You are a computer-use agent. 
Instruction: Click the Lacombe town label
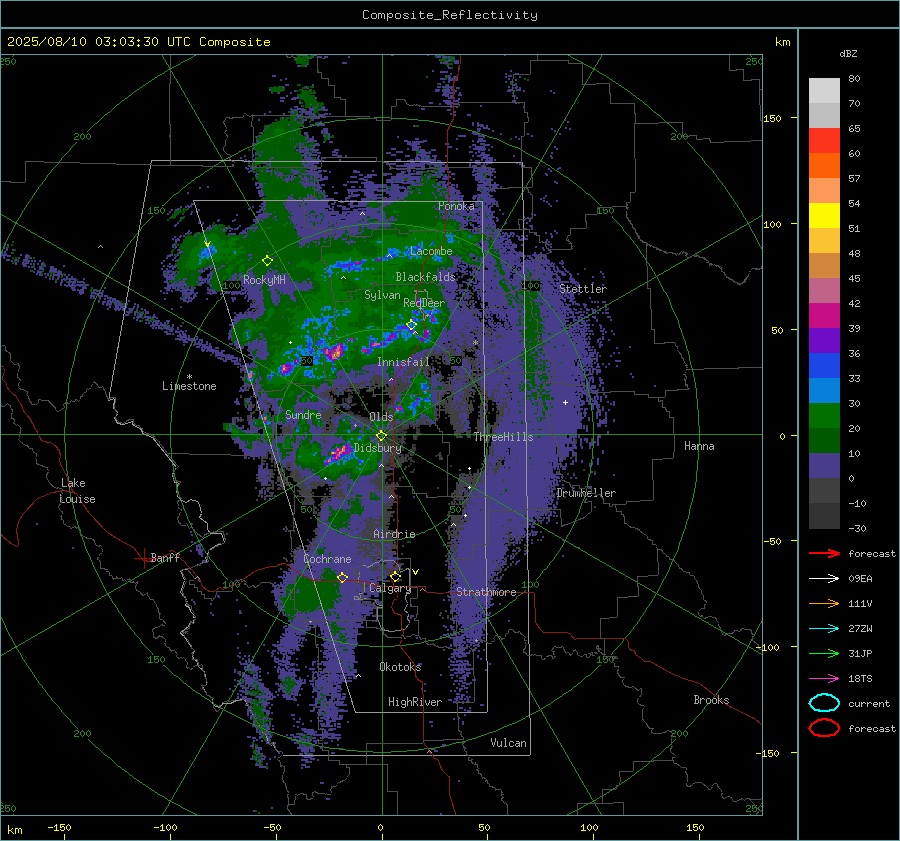pos(431,251)
